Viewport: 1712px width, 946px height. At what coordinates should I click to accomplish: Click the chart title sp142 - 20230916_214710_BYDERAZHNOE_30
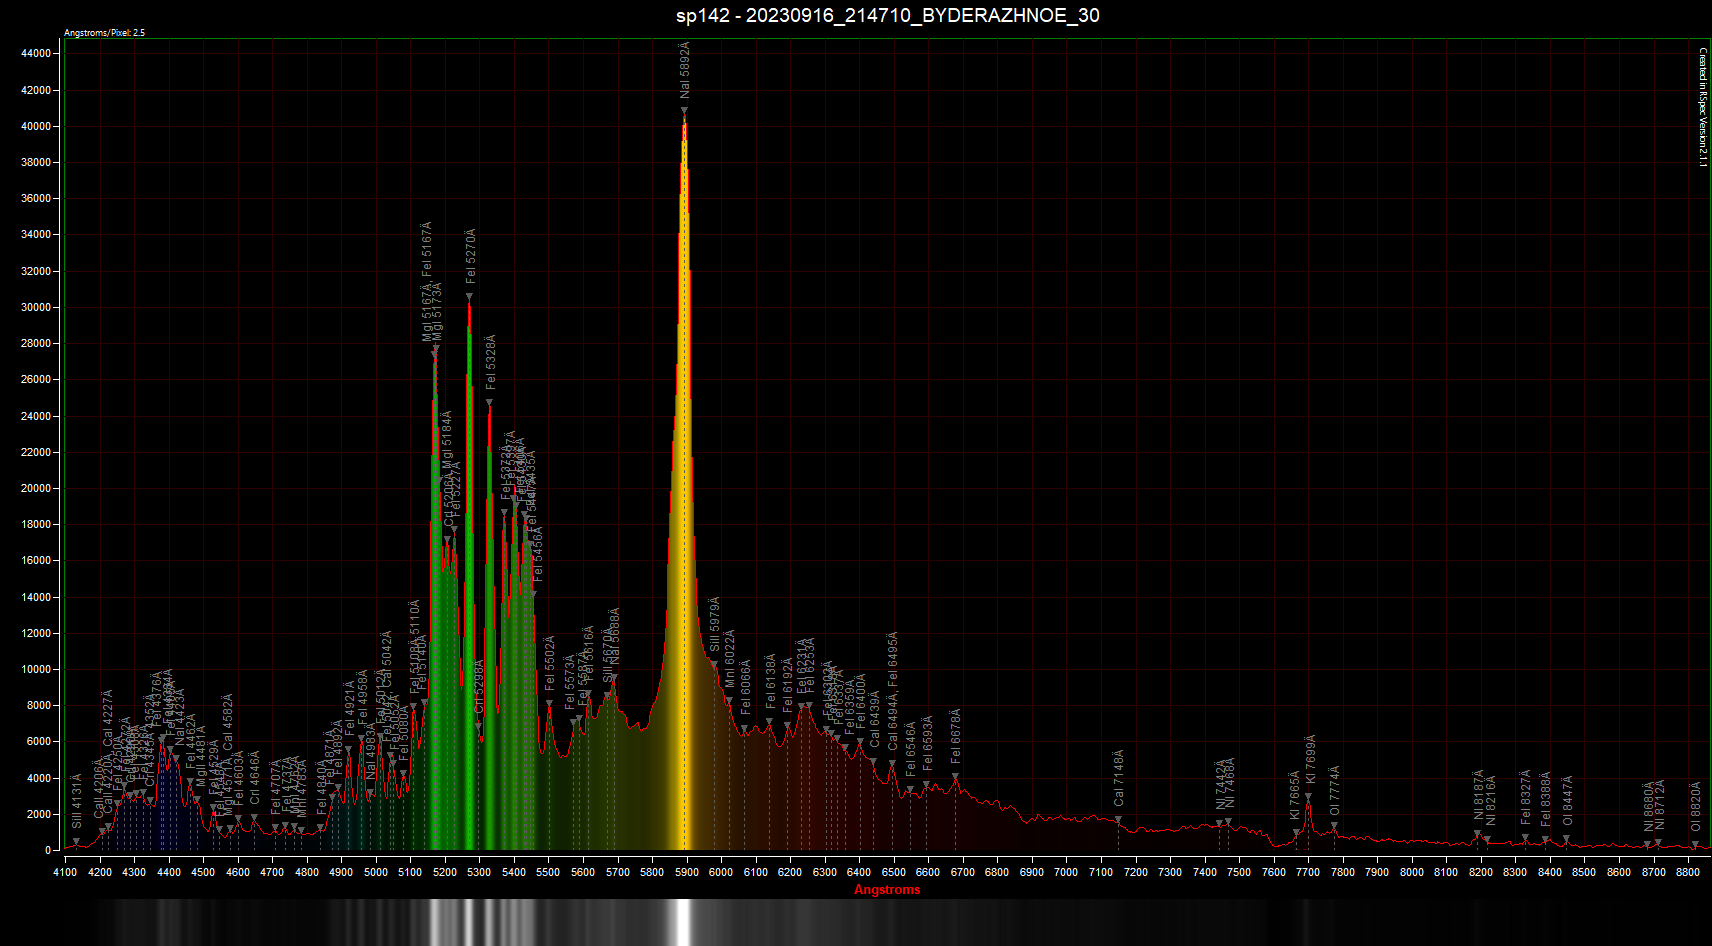[x=887, y=15]
